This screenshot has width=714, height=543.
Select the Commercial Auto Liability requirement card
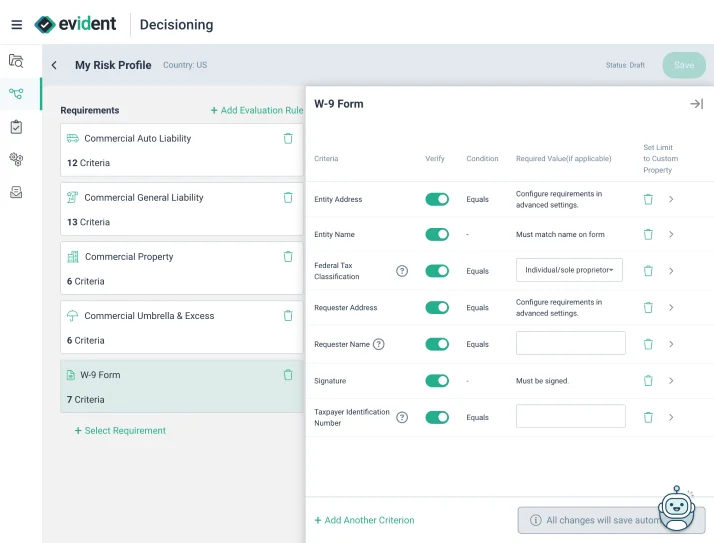(181, 150)
